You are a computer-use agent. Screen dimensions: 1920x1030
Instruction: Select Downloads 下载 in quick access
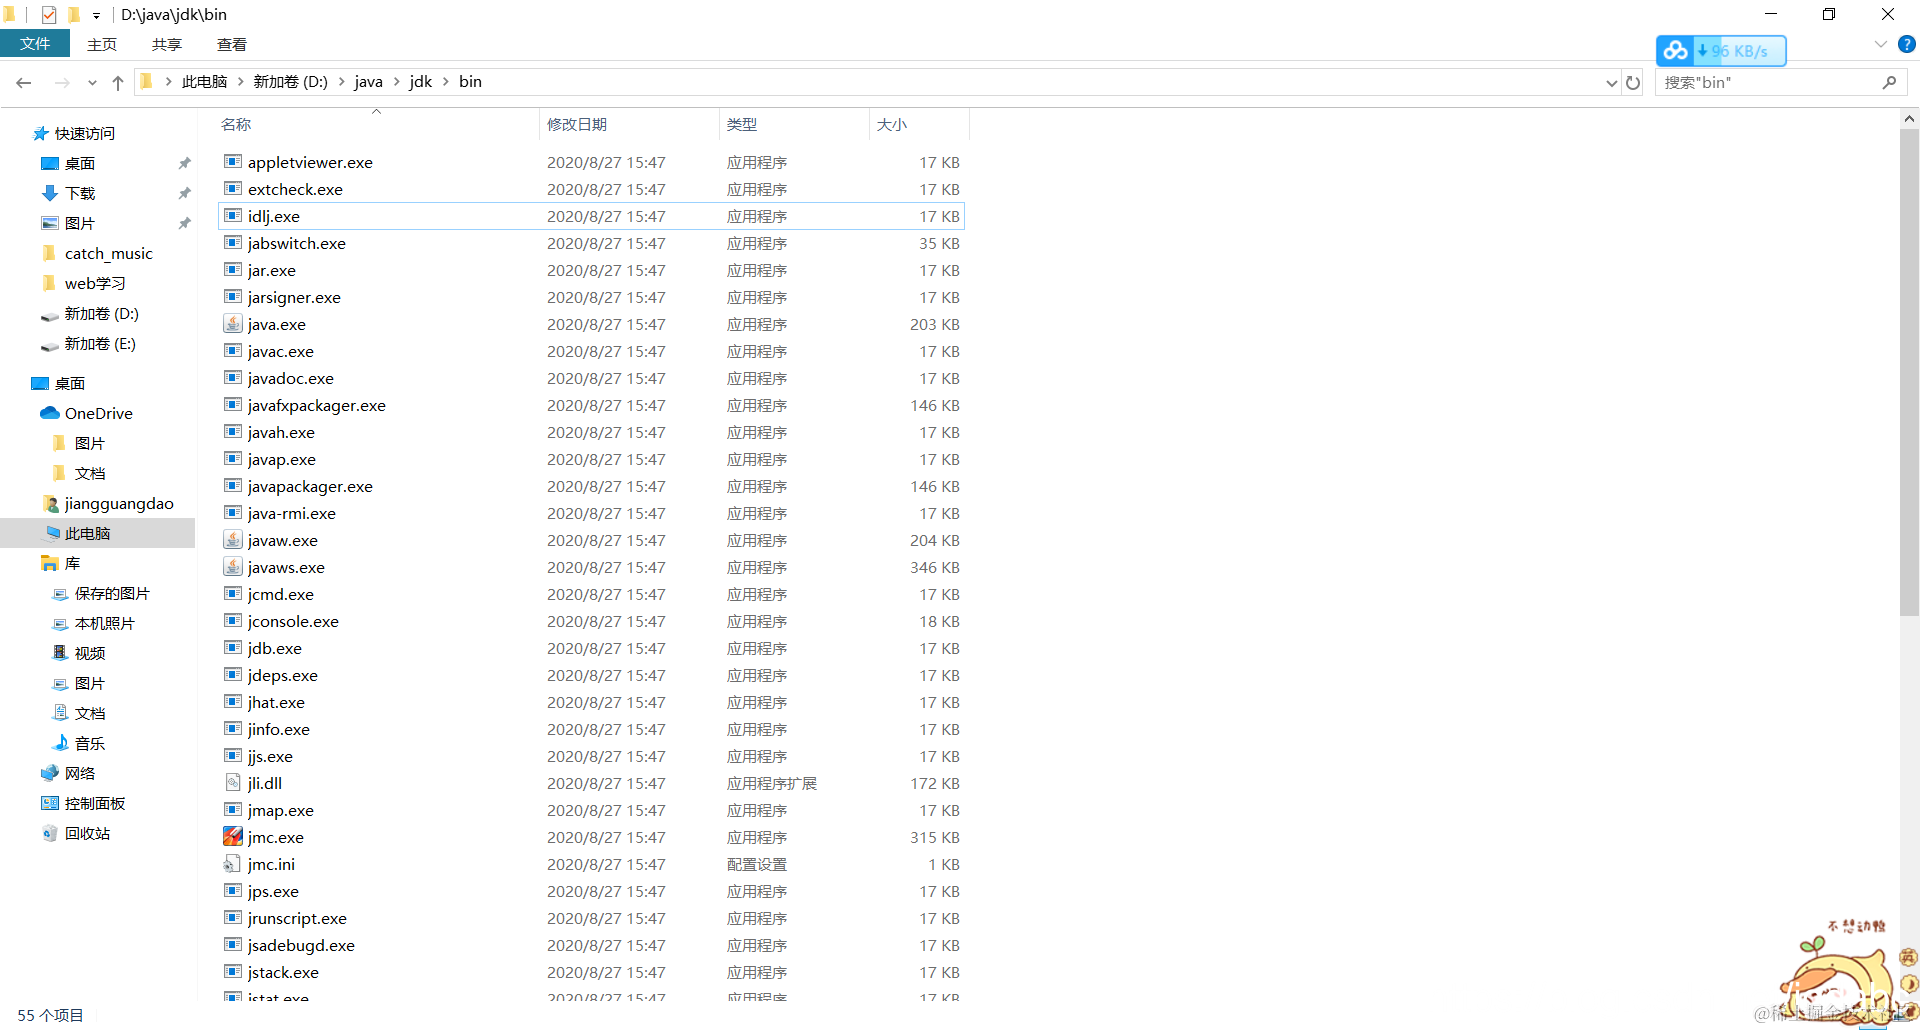[69, 193]
